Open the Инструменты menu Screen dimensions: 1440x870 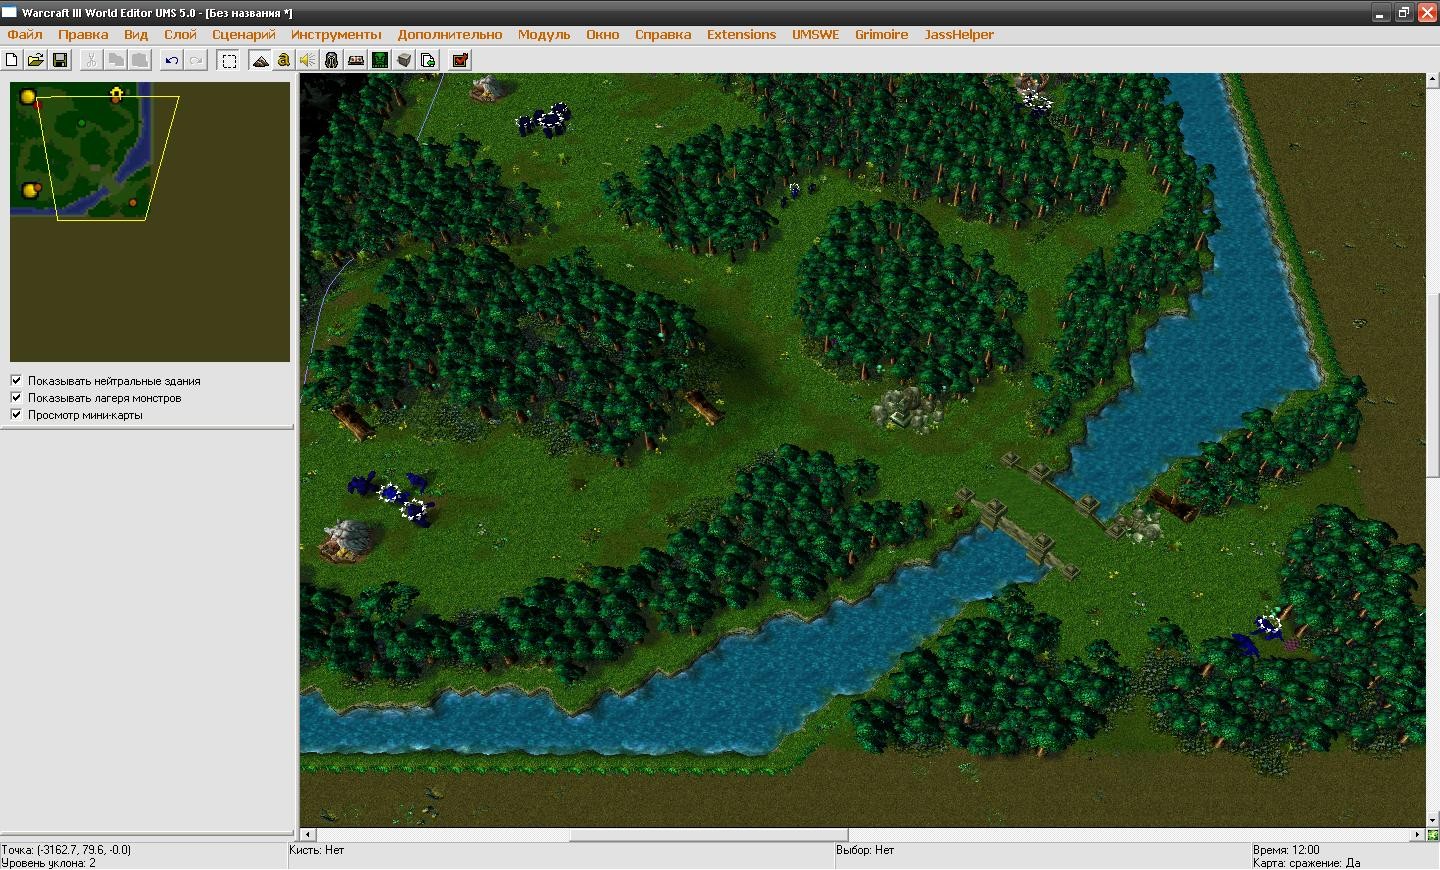point(337,34)
